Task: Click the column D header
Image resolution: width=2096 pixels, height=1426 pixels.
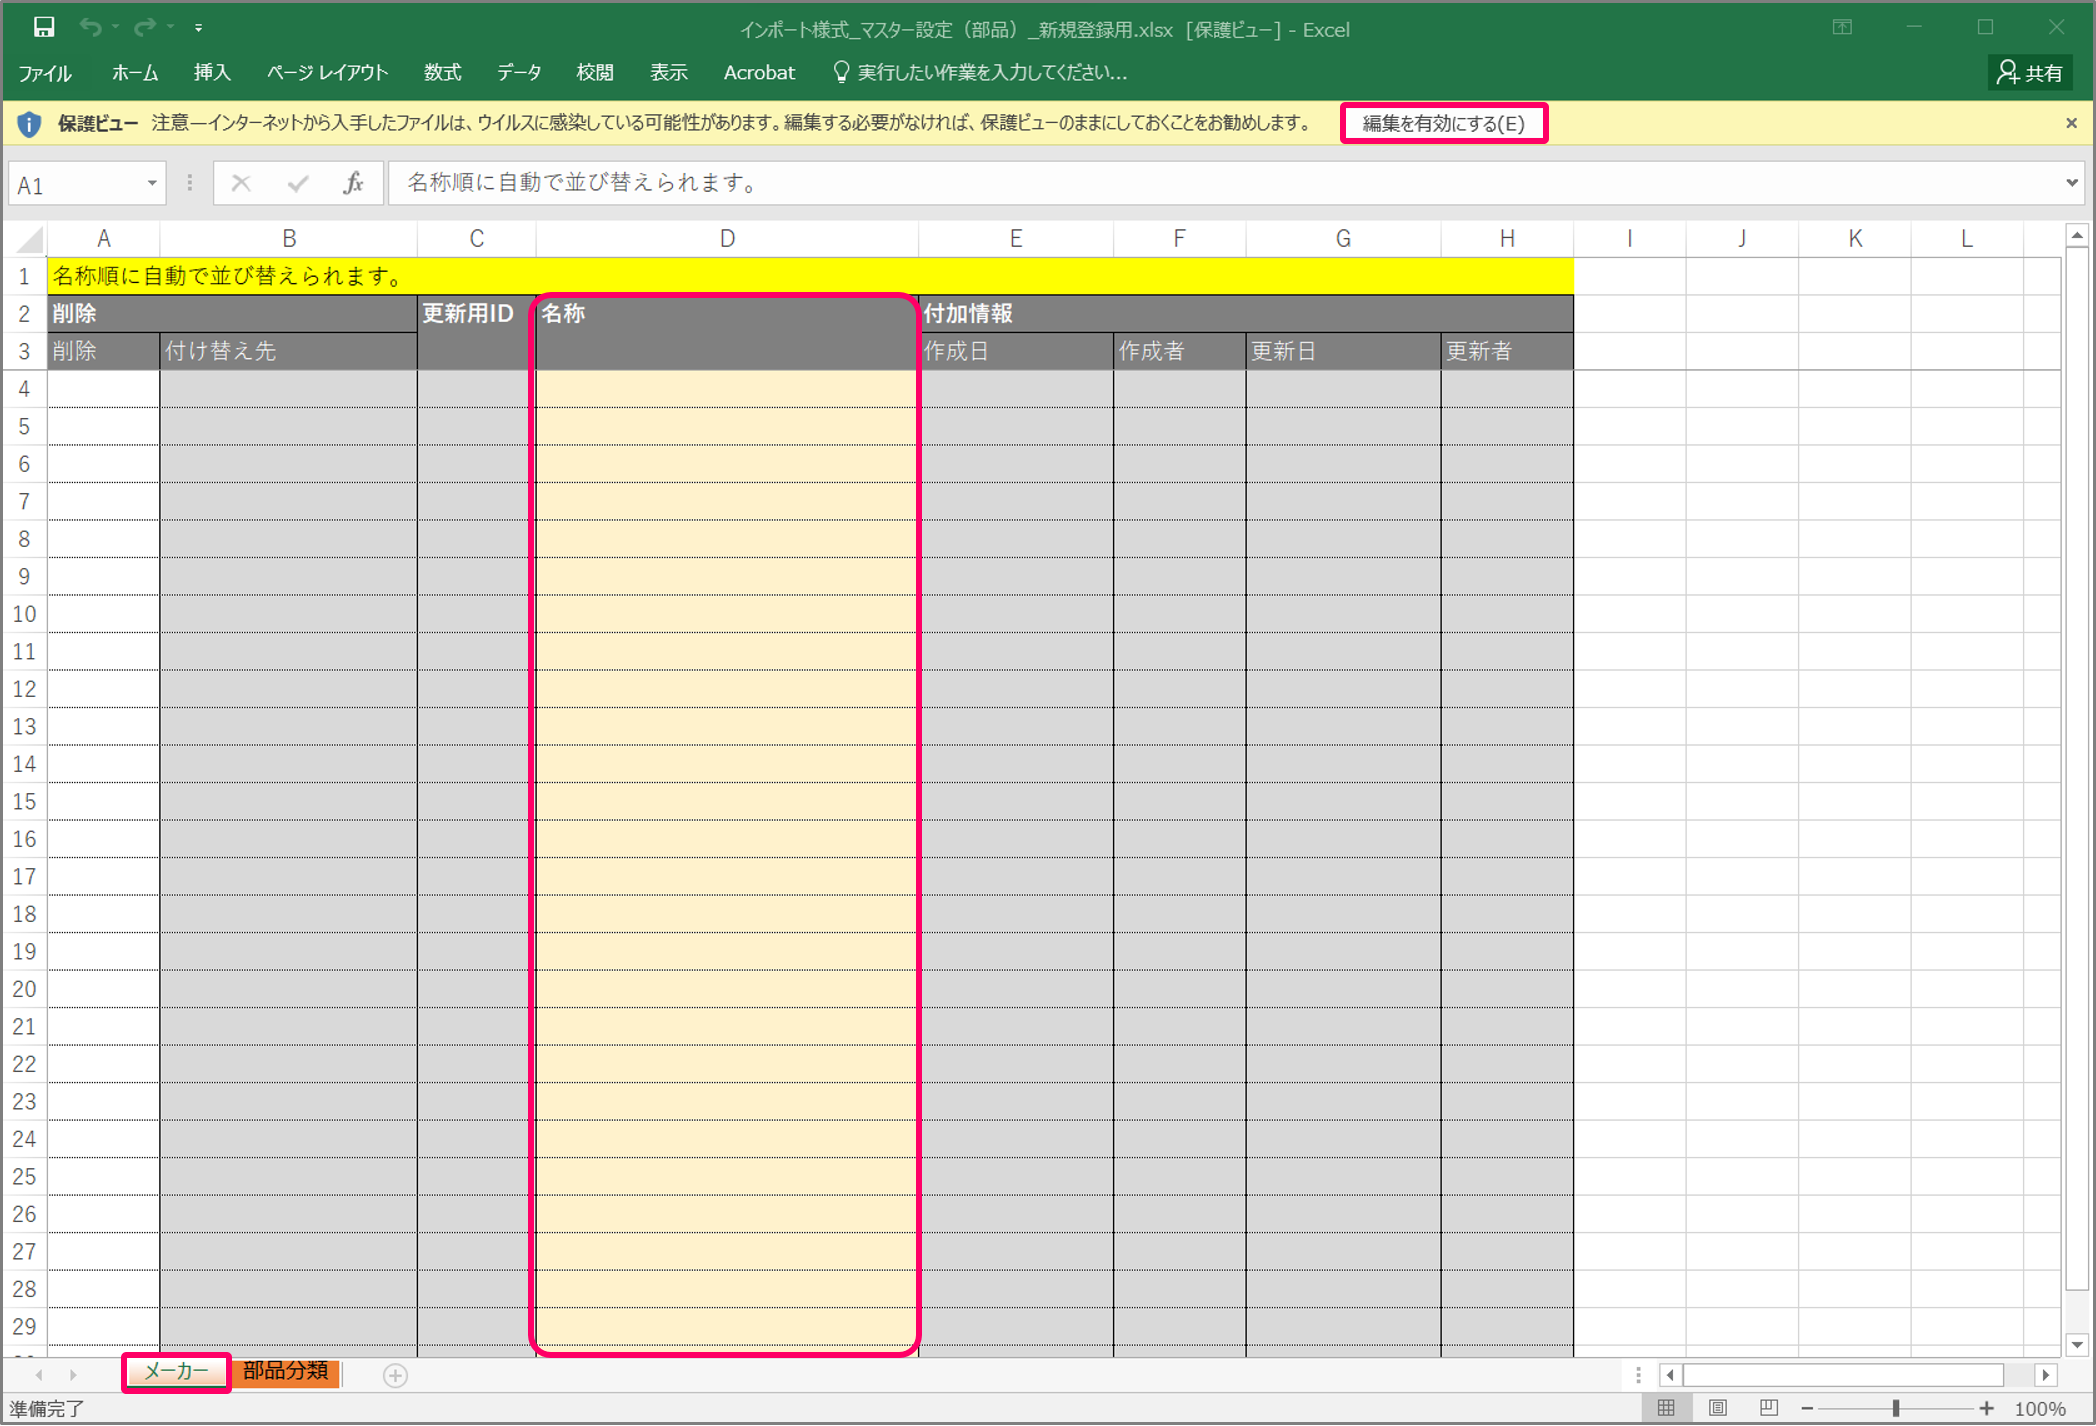Action: tap(727, 239)
